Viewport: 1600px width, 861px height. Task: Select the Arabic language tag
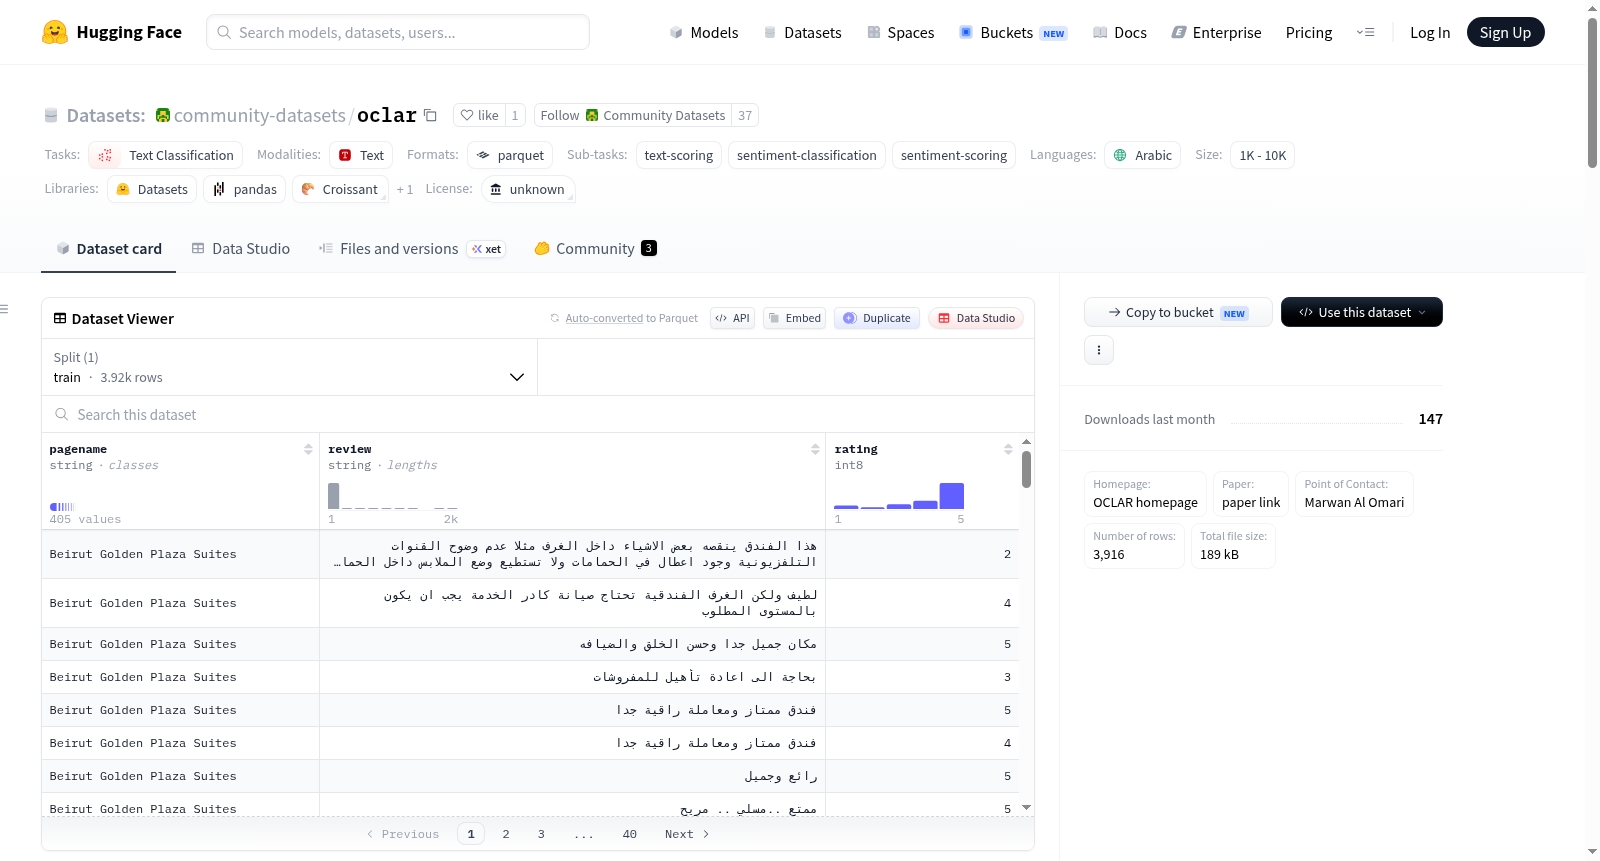tap(1142, 155)
